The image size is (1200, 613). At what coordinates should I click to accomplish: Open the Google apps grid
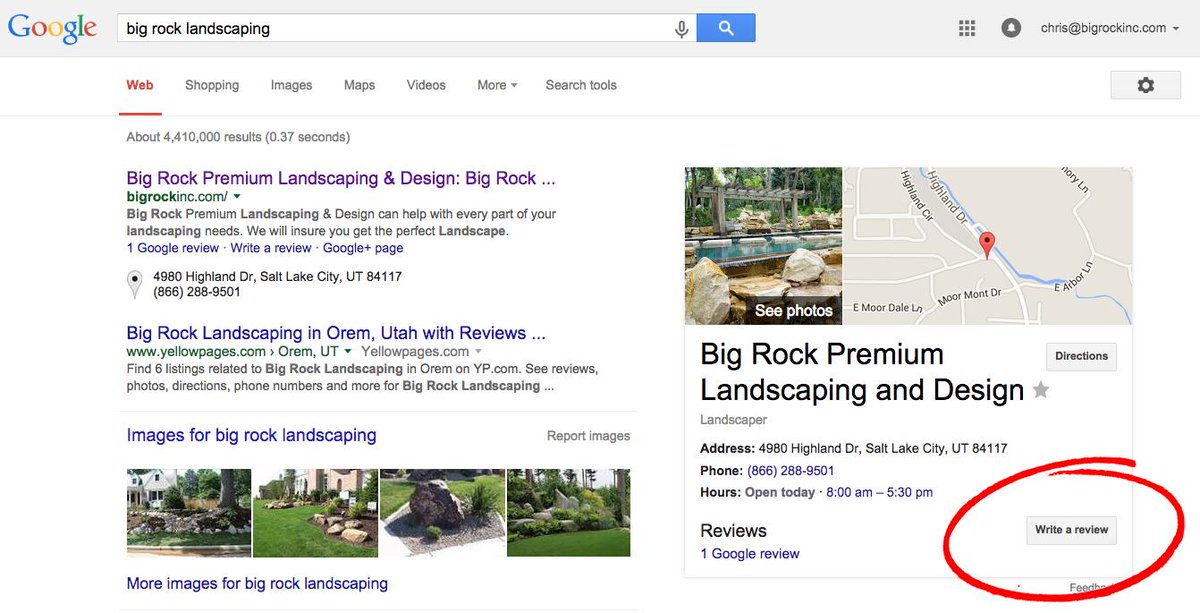[x=967, y=29]
